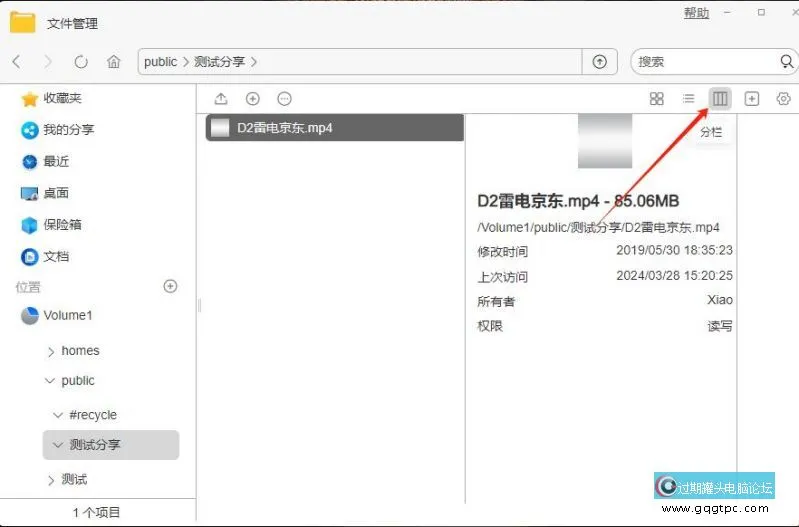
Task: Open the 帮助 help menu
Action: [x=697, y=13]
